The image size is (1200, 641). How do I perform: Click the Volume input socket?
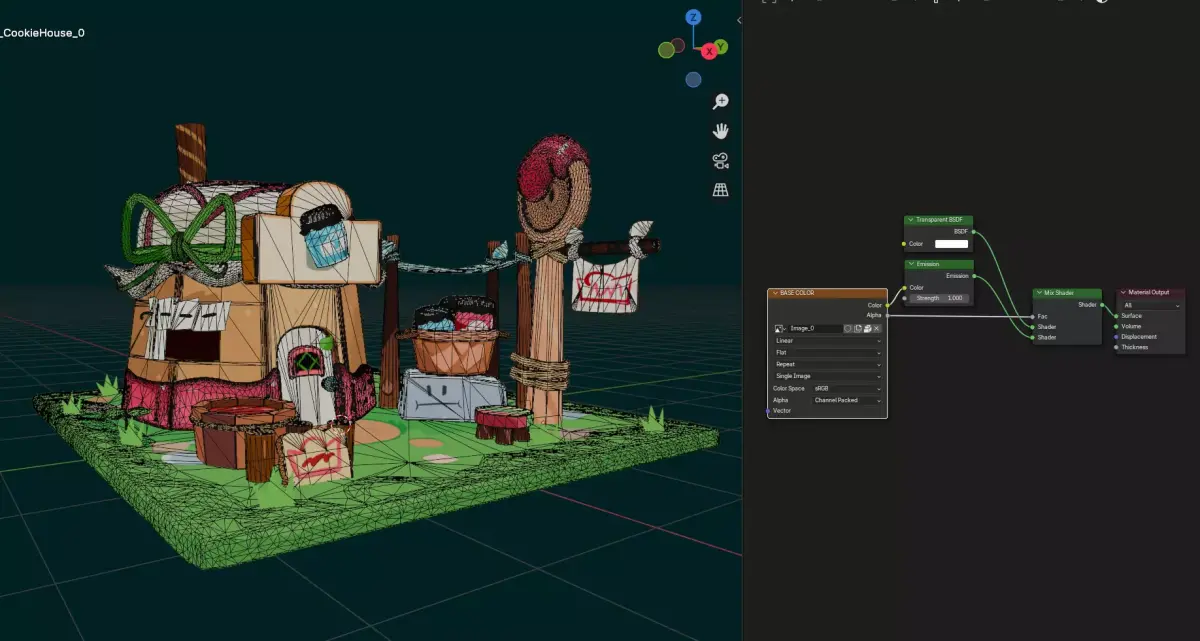[x=1116, y=326]
